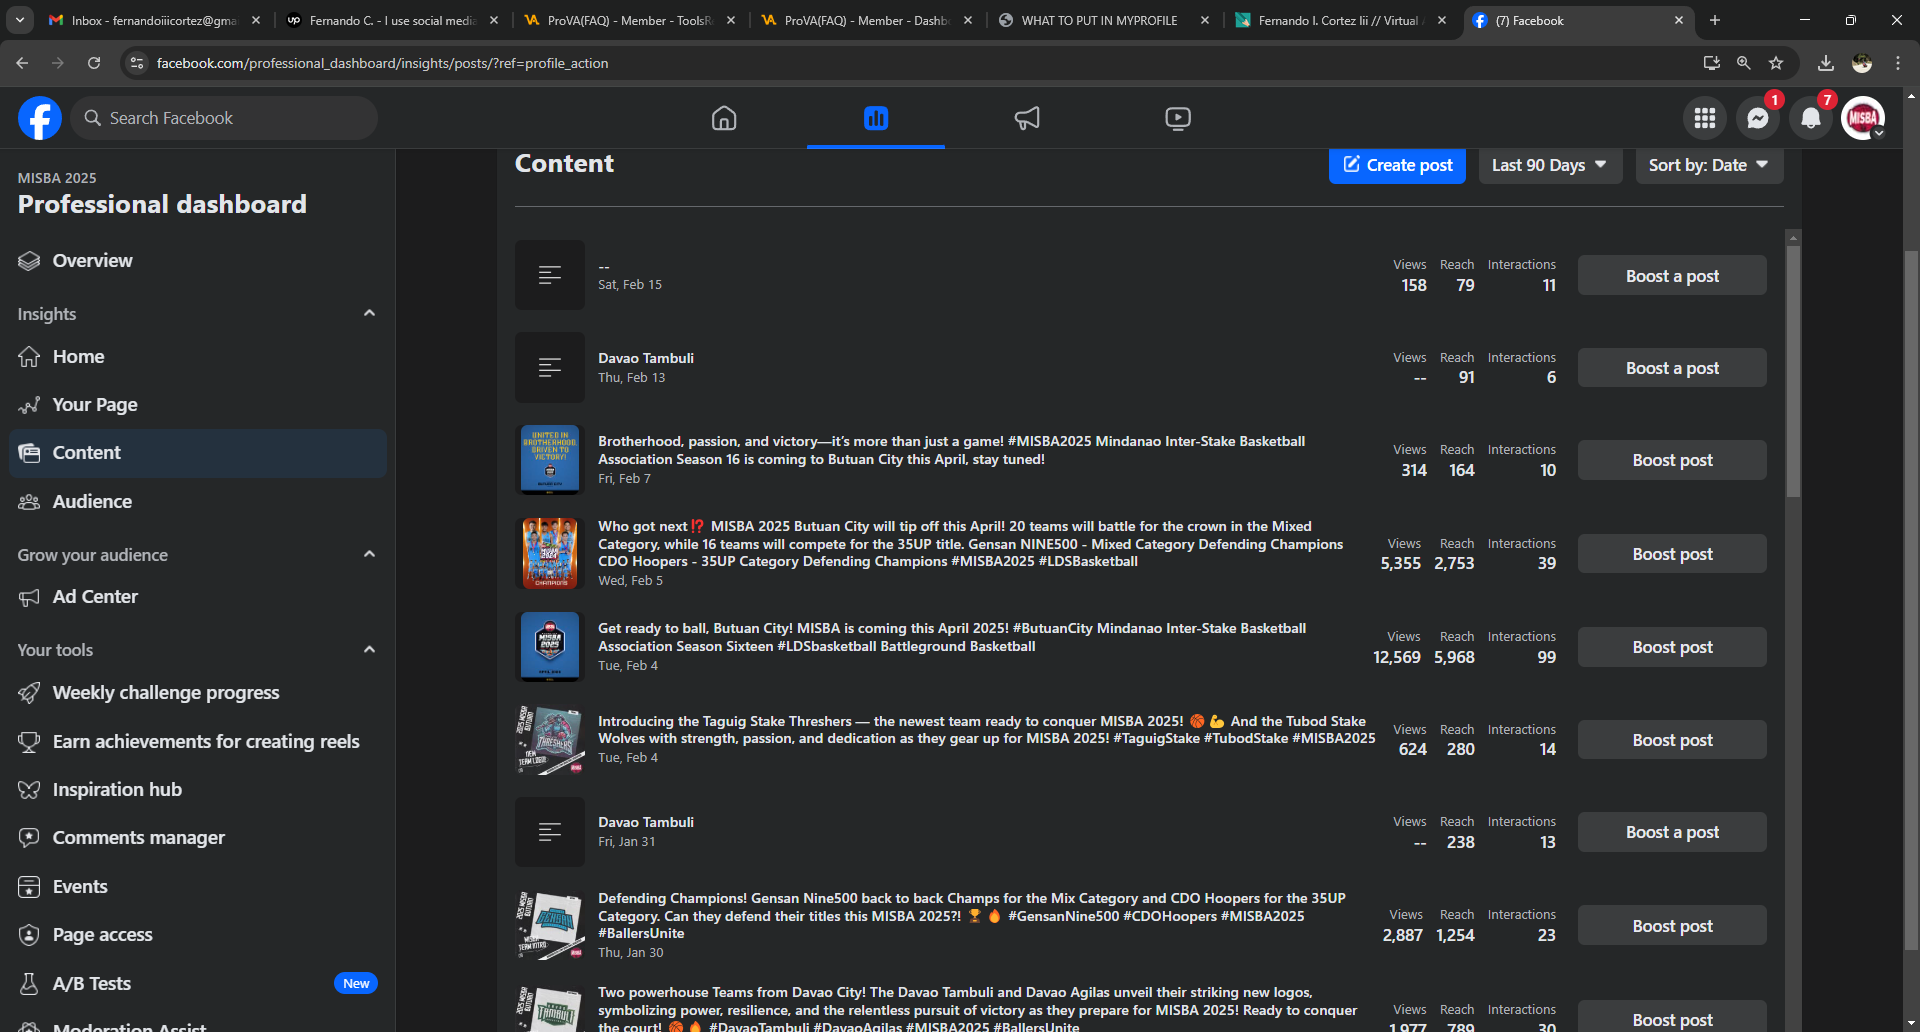Screen dimensions: 1920x1032
Task: Open the Audience section
Action: 198,502
